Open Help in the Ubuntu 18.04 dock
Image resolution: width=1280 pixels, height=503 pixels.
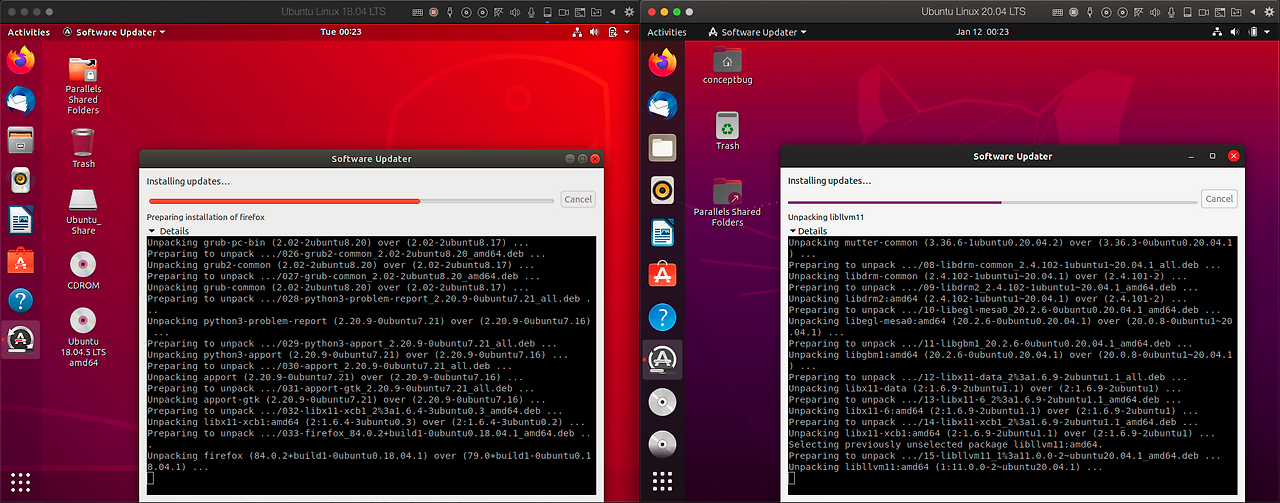coord(20,300)
